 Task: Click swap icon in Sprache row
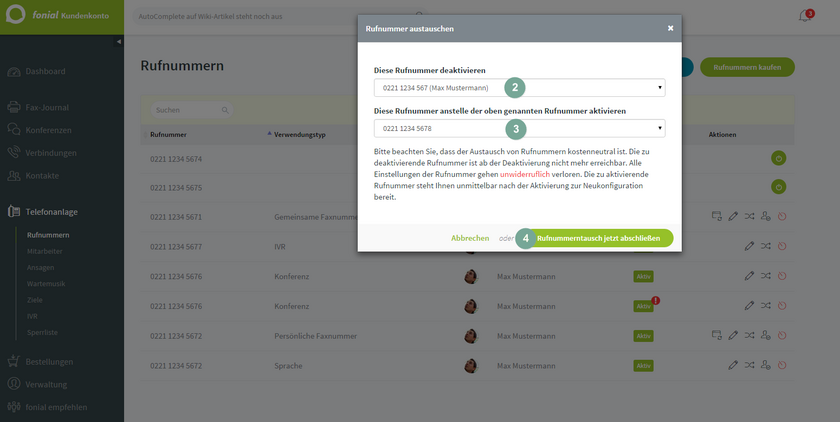click(x=749, y=365)
